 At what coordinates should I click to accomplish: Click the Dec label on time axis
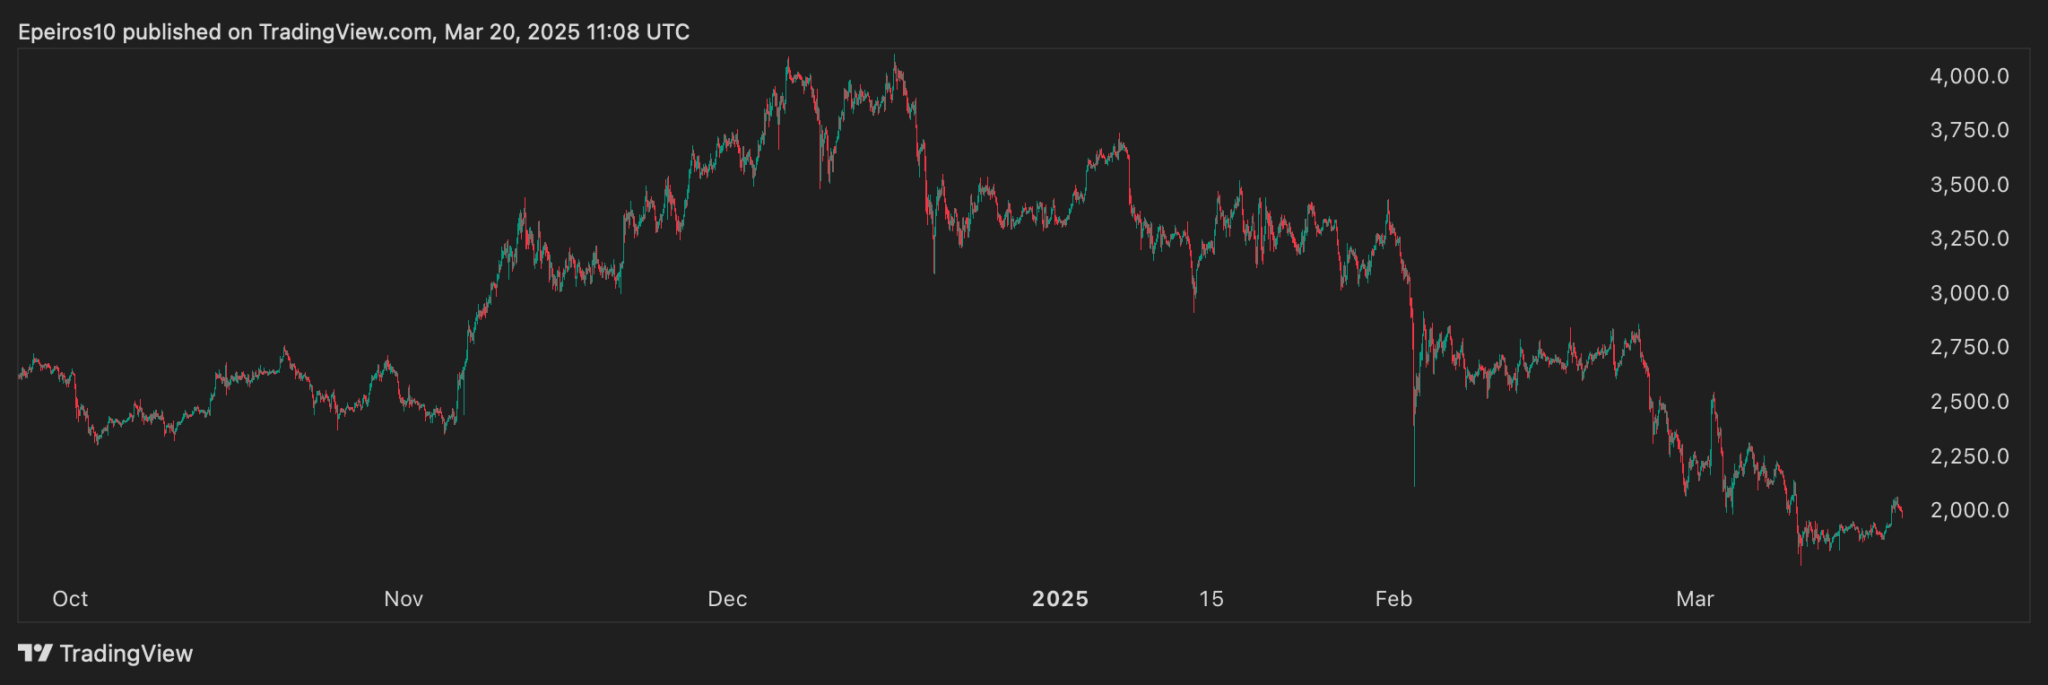(x=727, y=599)
